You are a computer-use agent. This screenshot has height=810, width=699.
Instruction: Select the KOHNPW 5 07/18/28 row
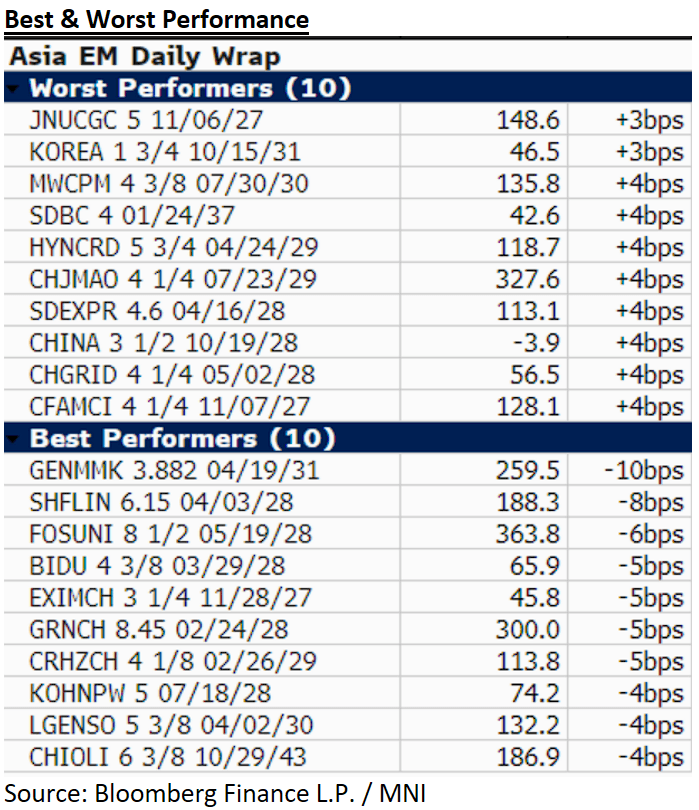coord(152,693)
